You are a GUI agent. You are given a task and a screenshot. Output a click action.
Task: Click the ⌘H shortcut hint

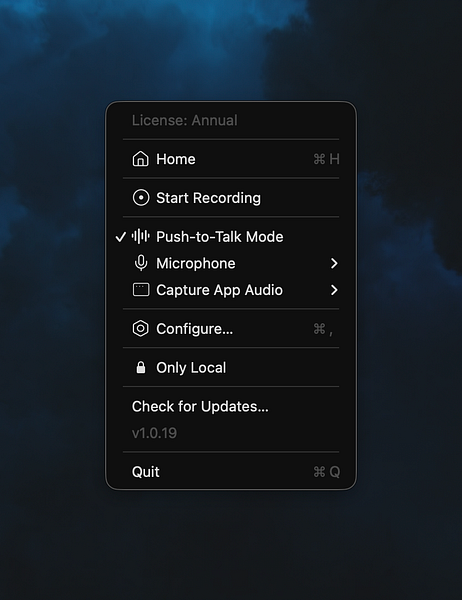[327, 159]
